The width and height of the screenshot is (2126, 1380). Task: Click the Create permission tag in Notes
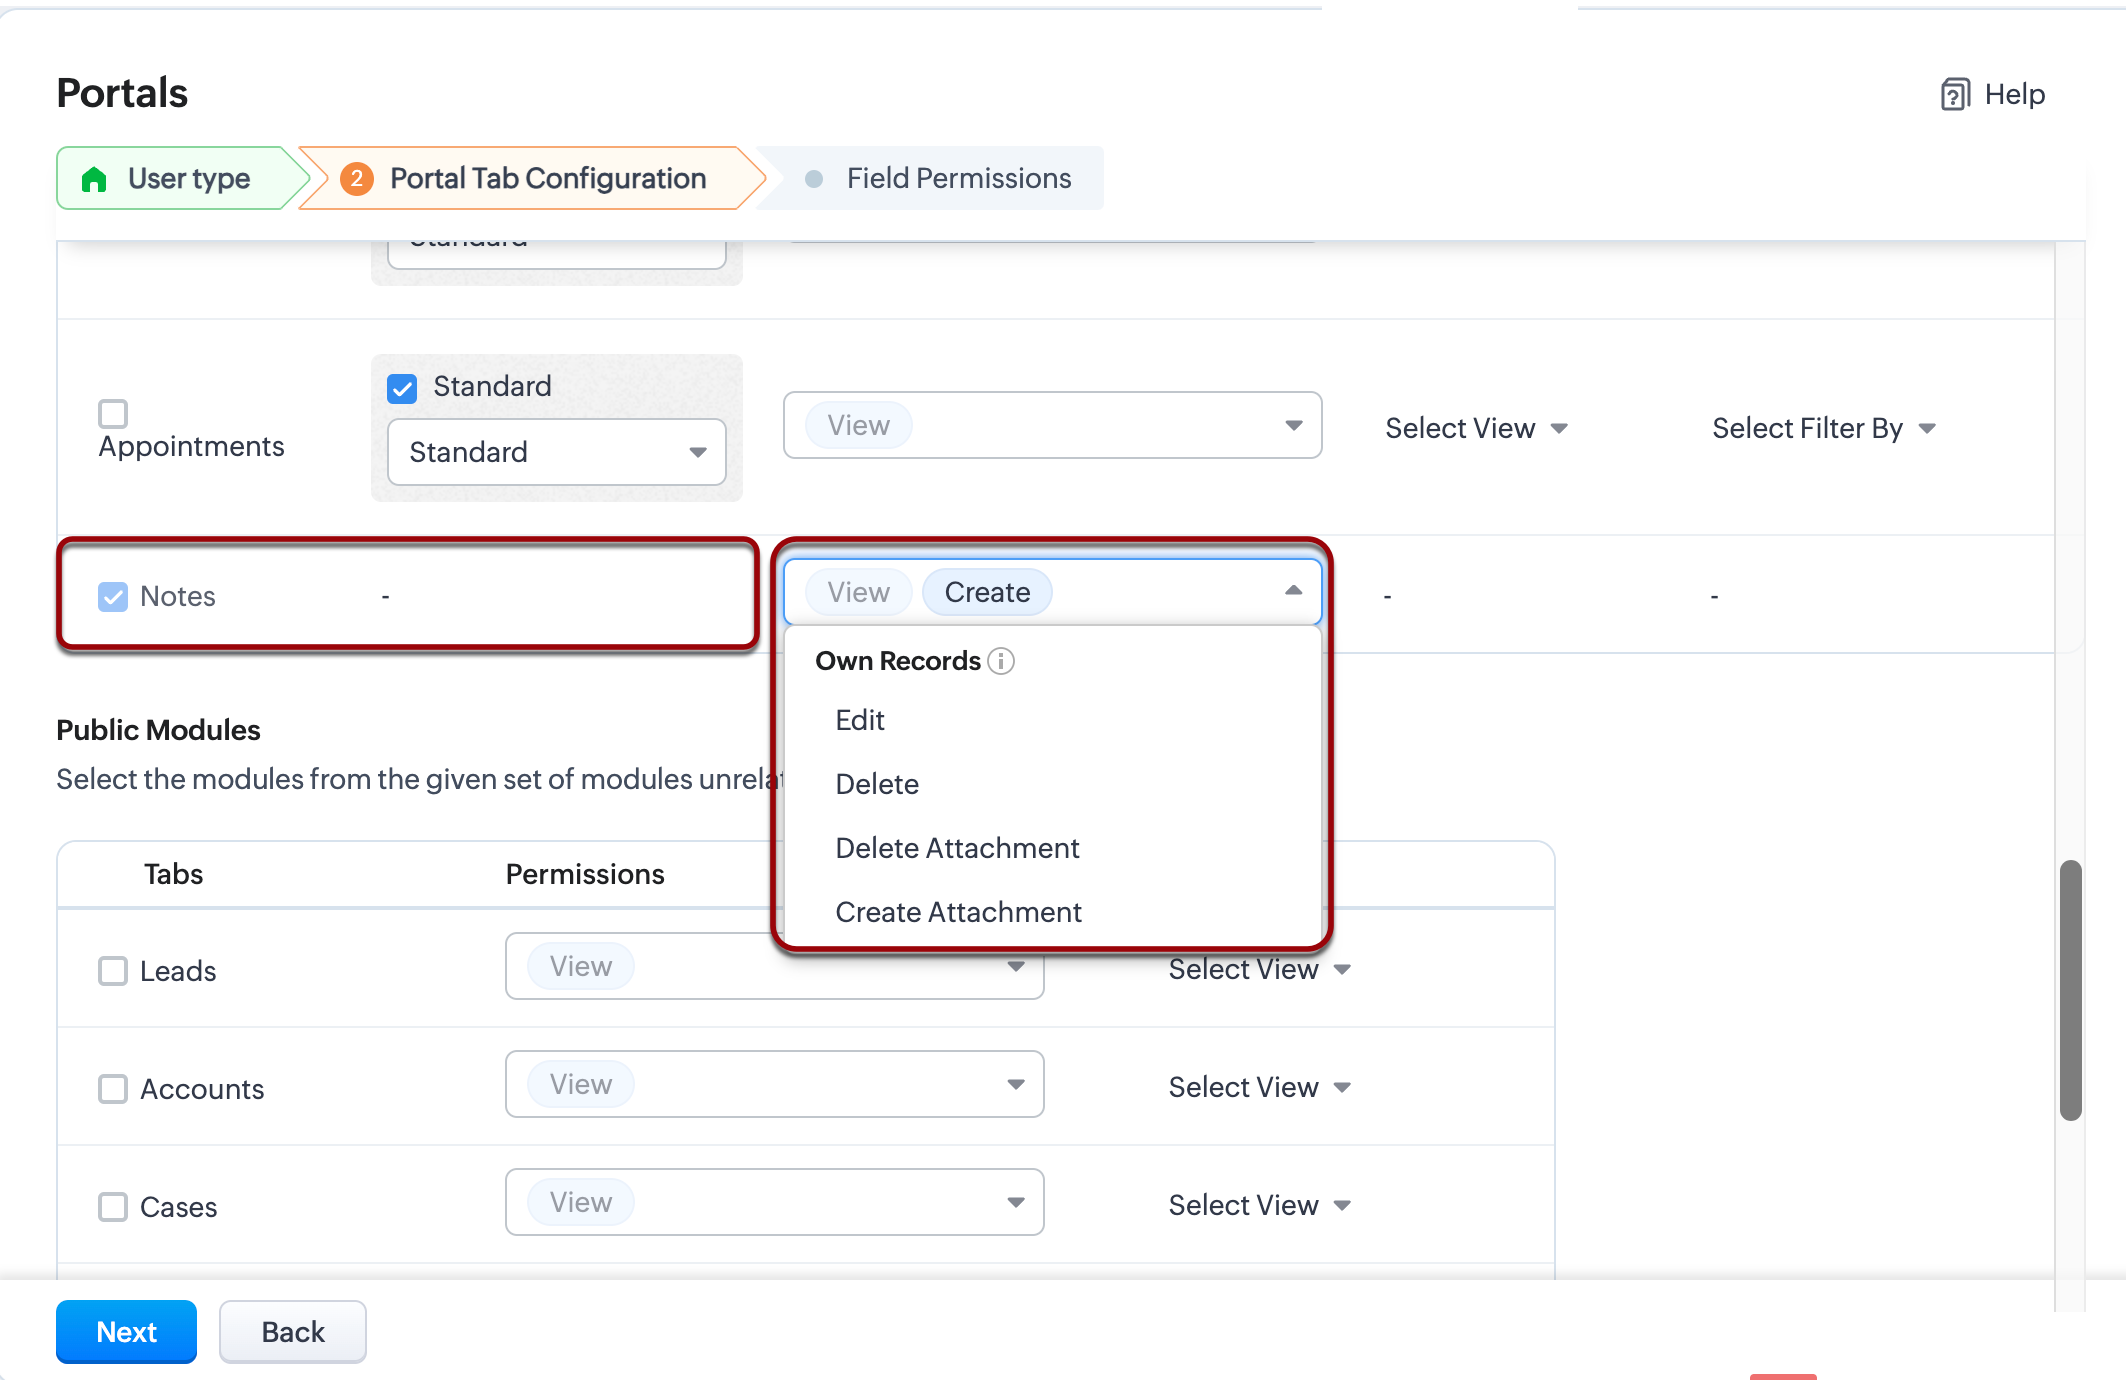coord(987,592)
